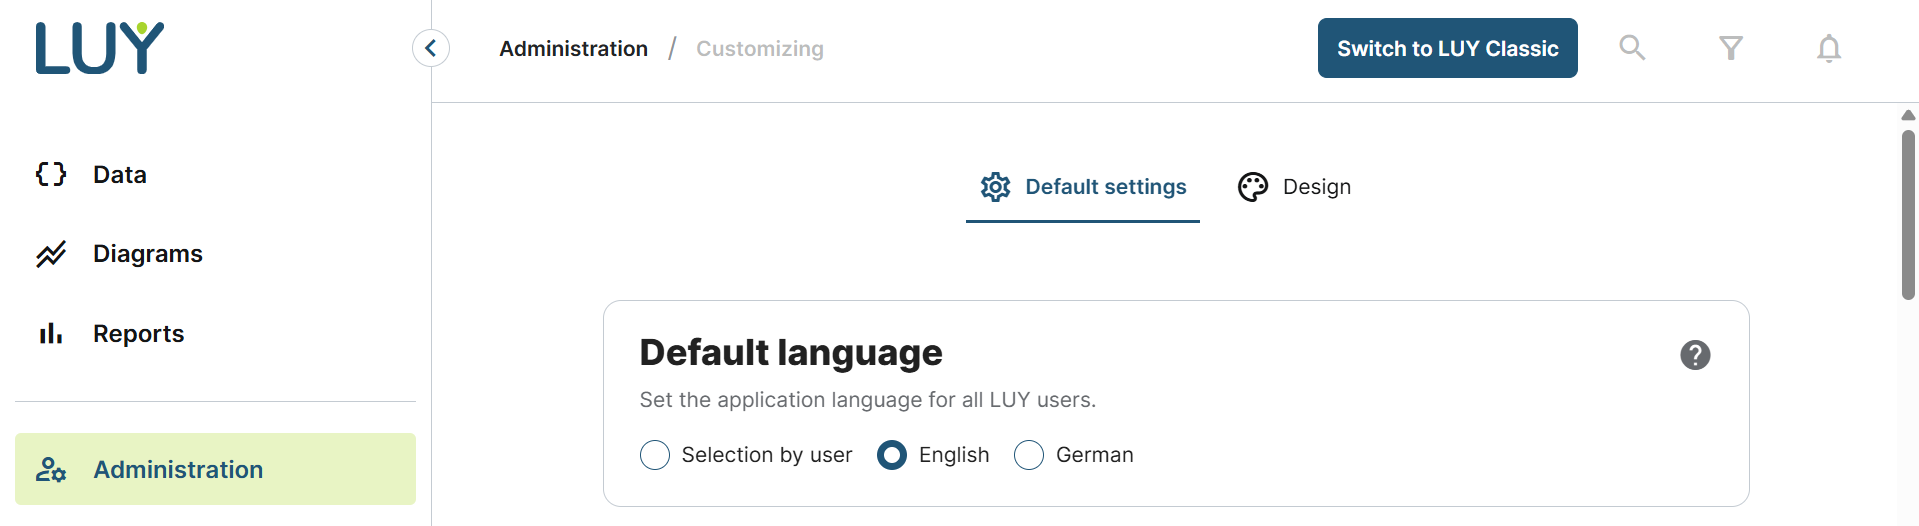Open the filter funnel icon

point(1731,48)
